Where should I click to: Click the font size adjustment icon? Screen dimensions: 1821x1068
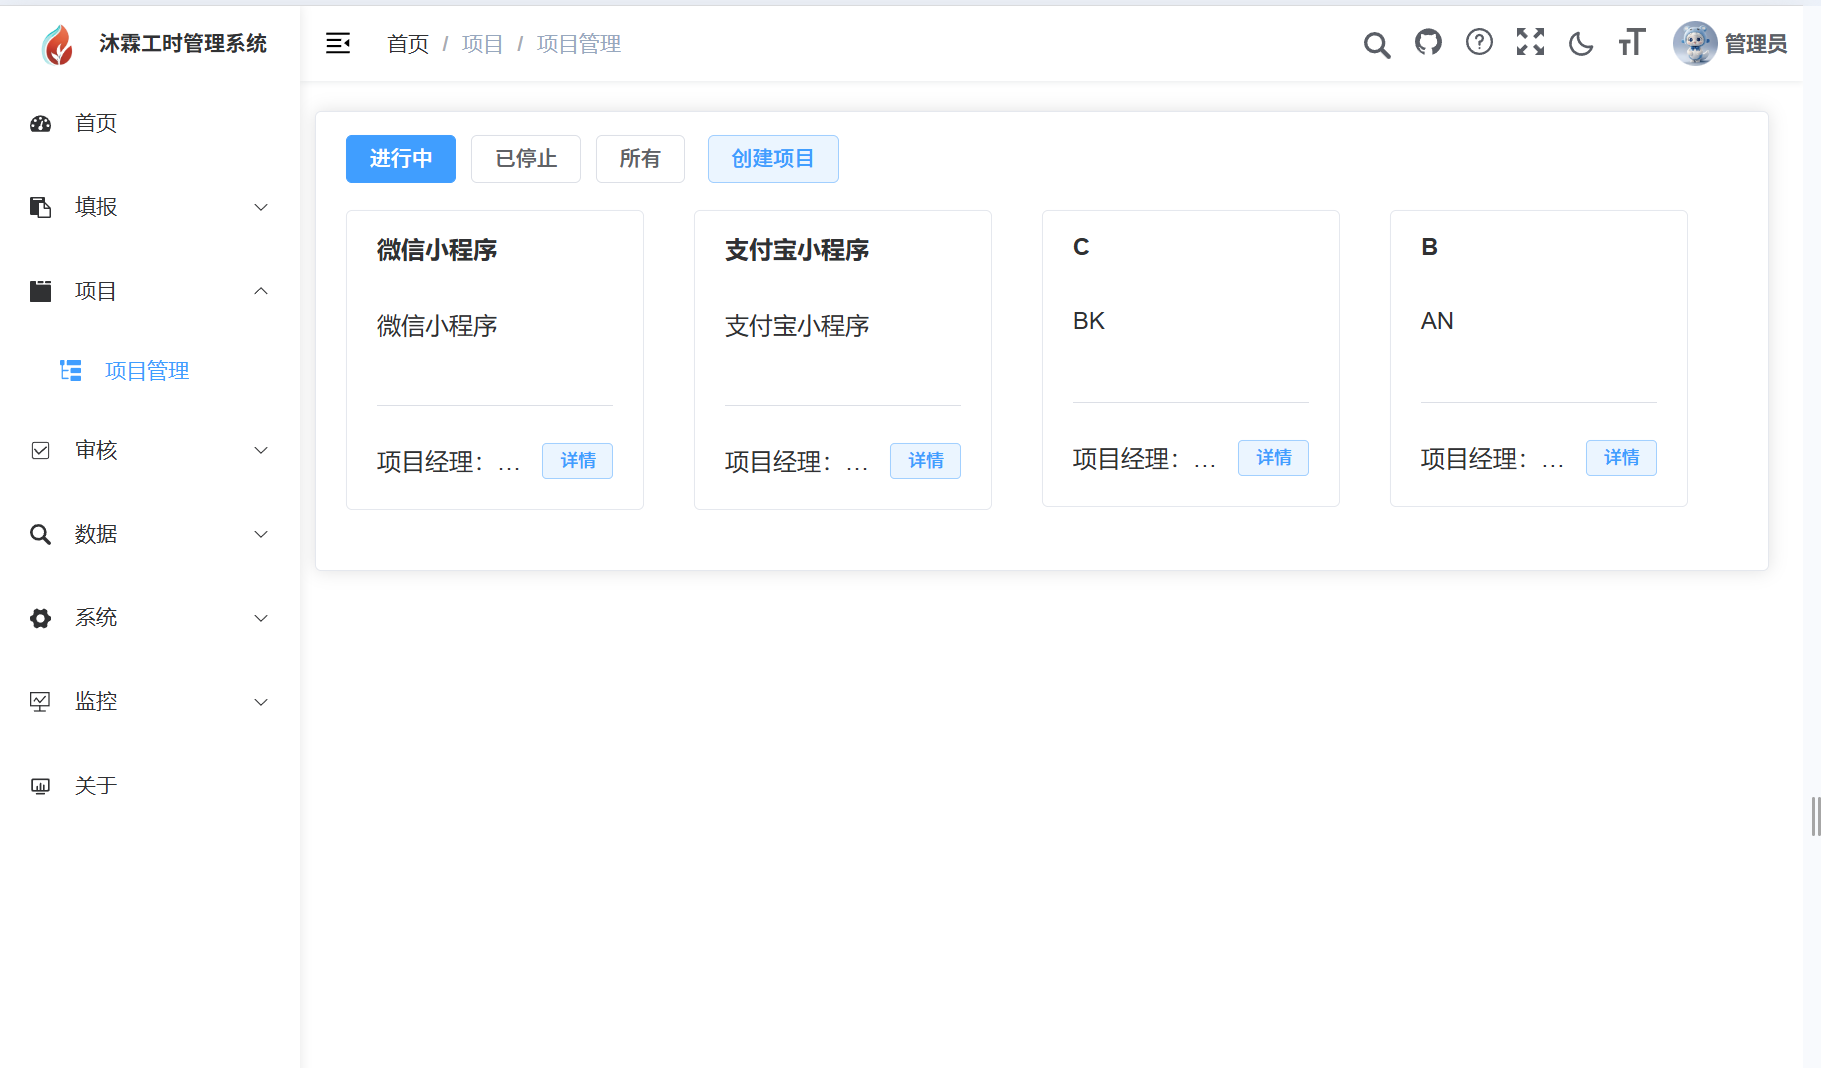pyautogui.click(x=1631, y=42)
